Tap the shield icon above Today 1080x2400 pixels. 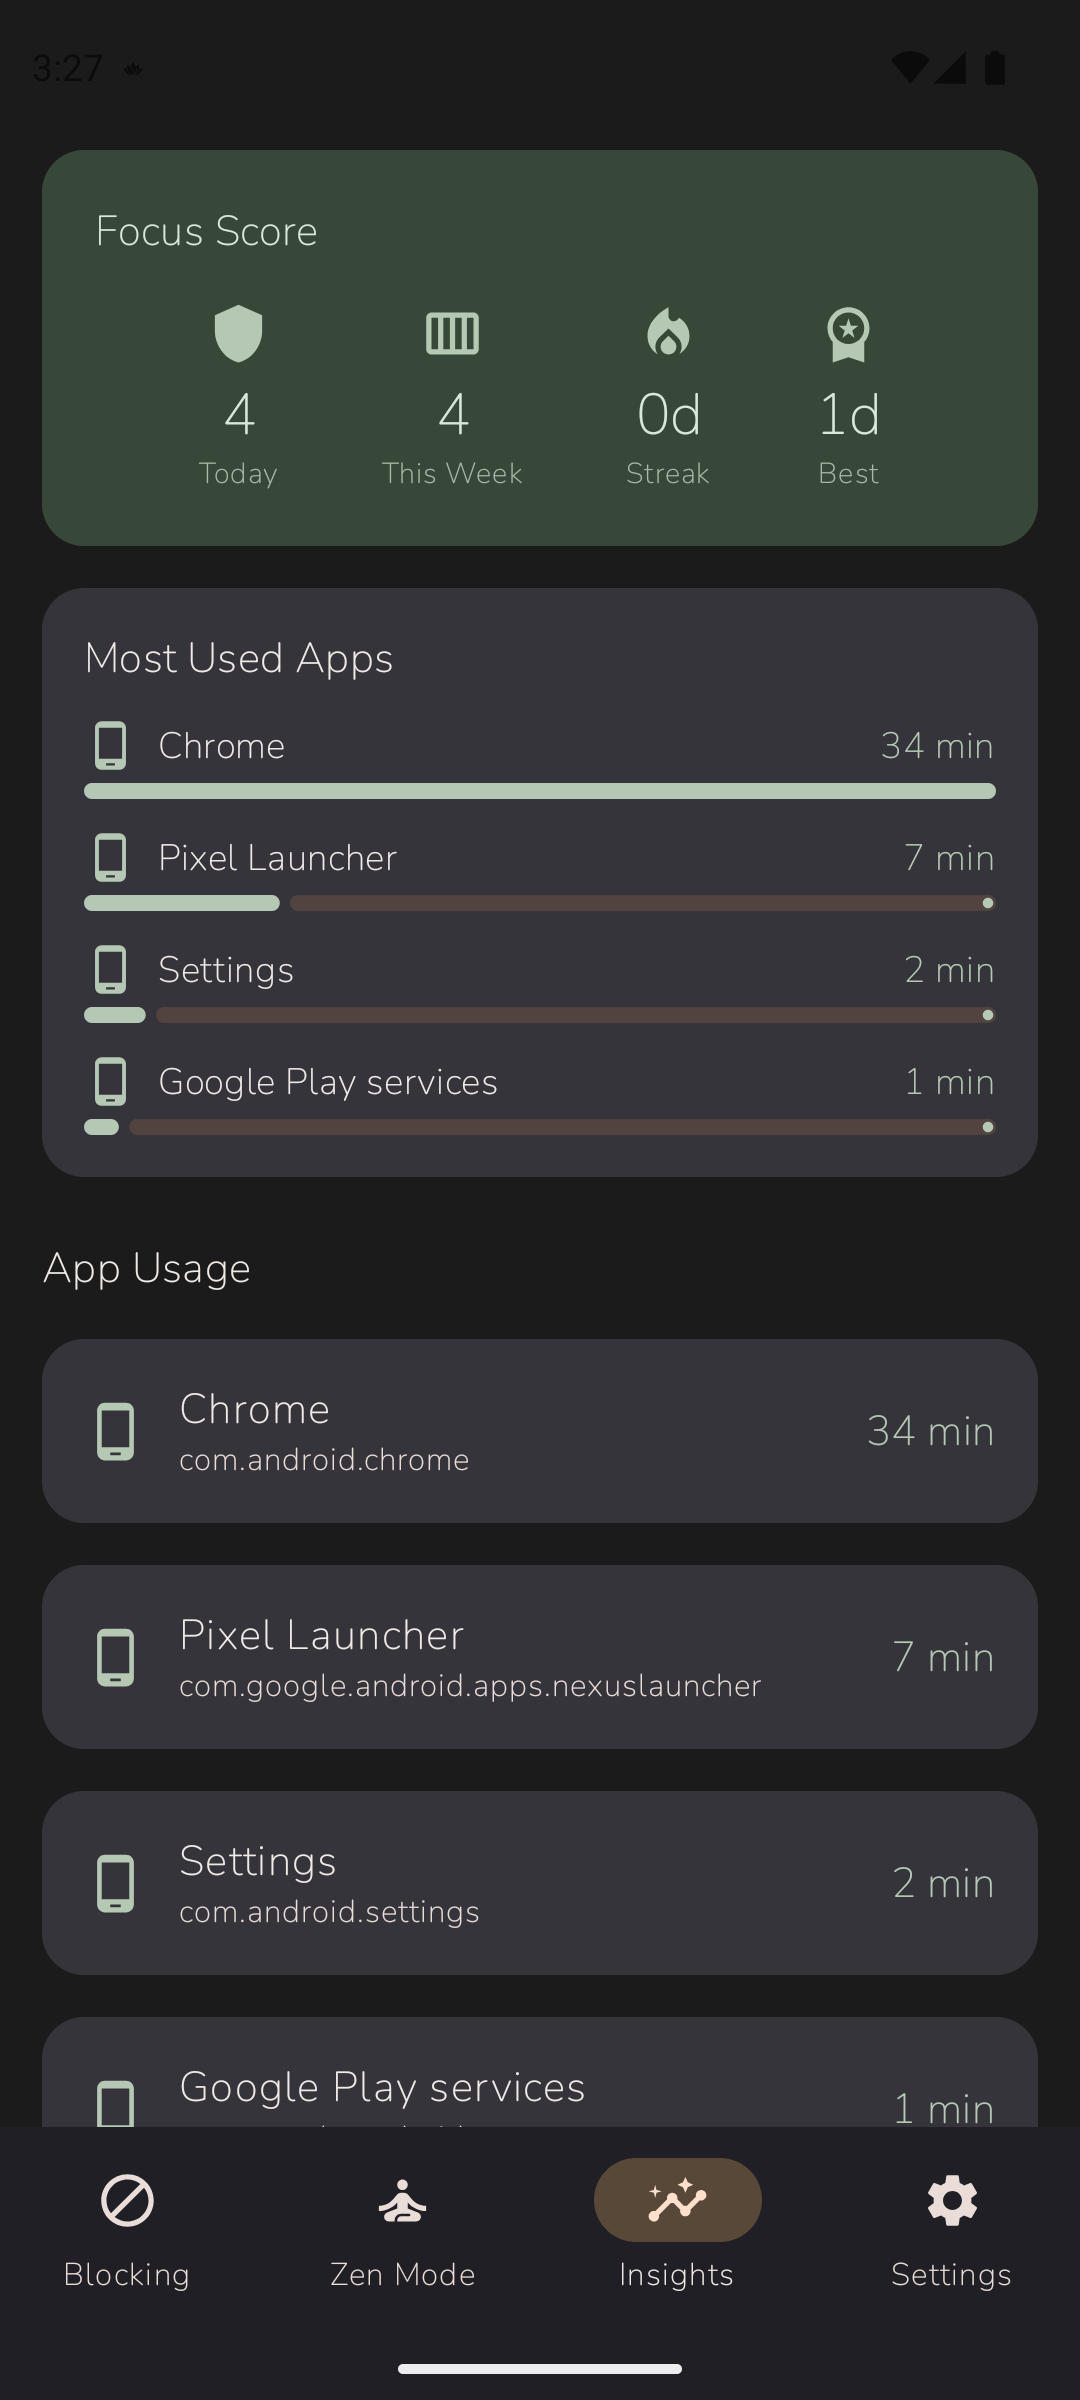pos(238,333)
